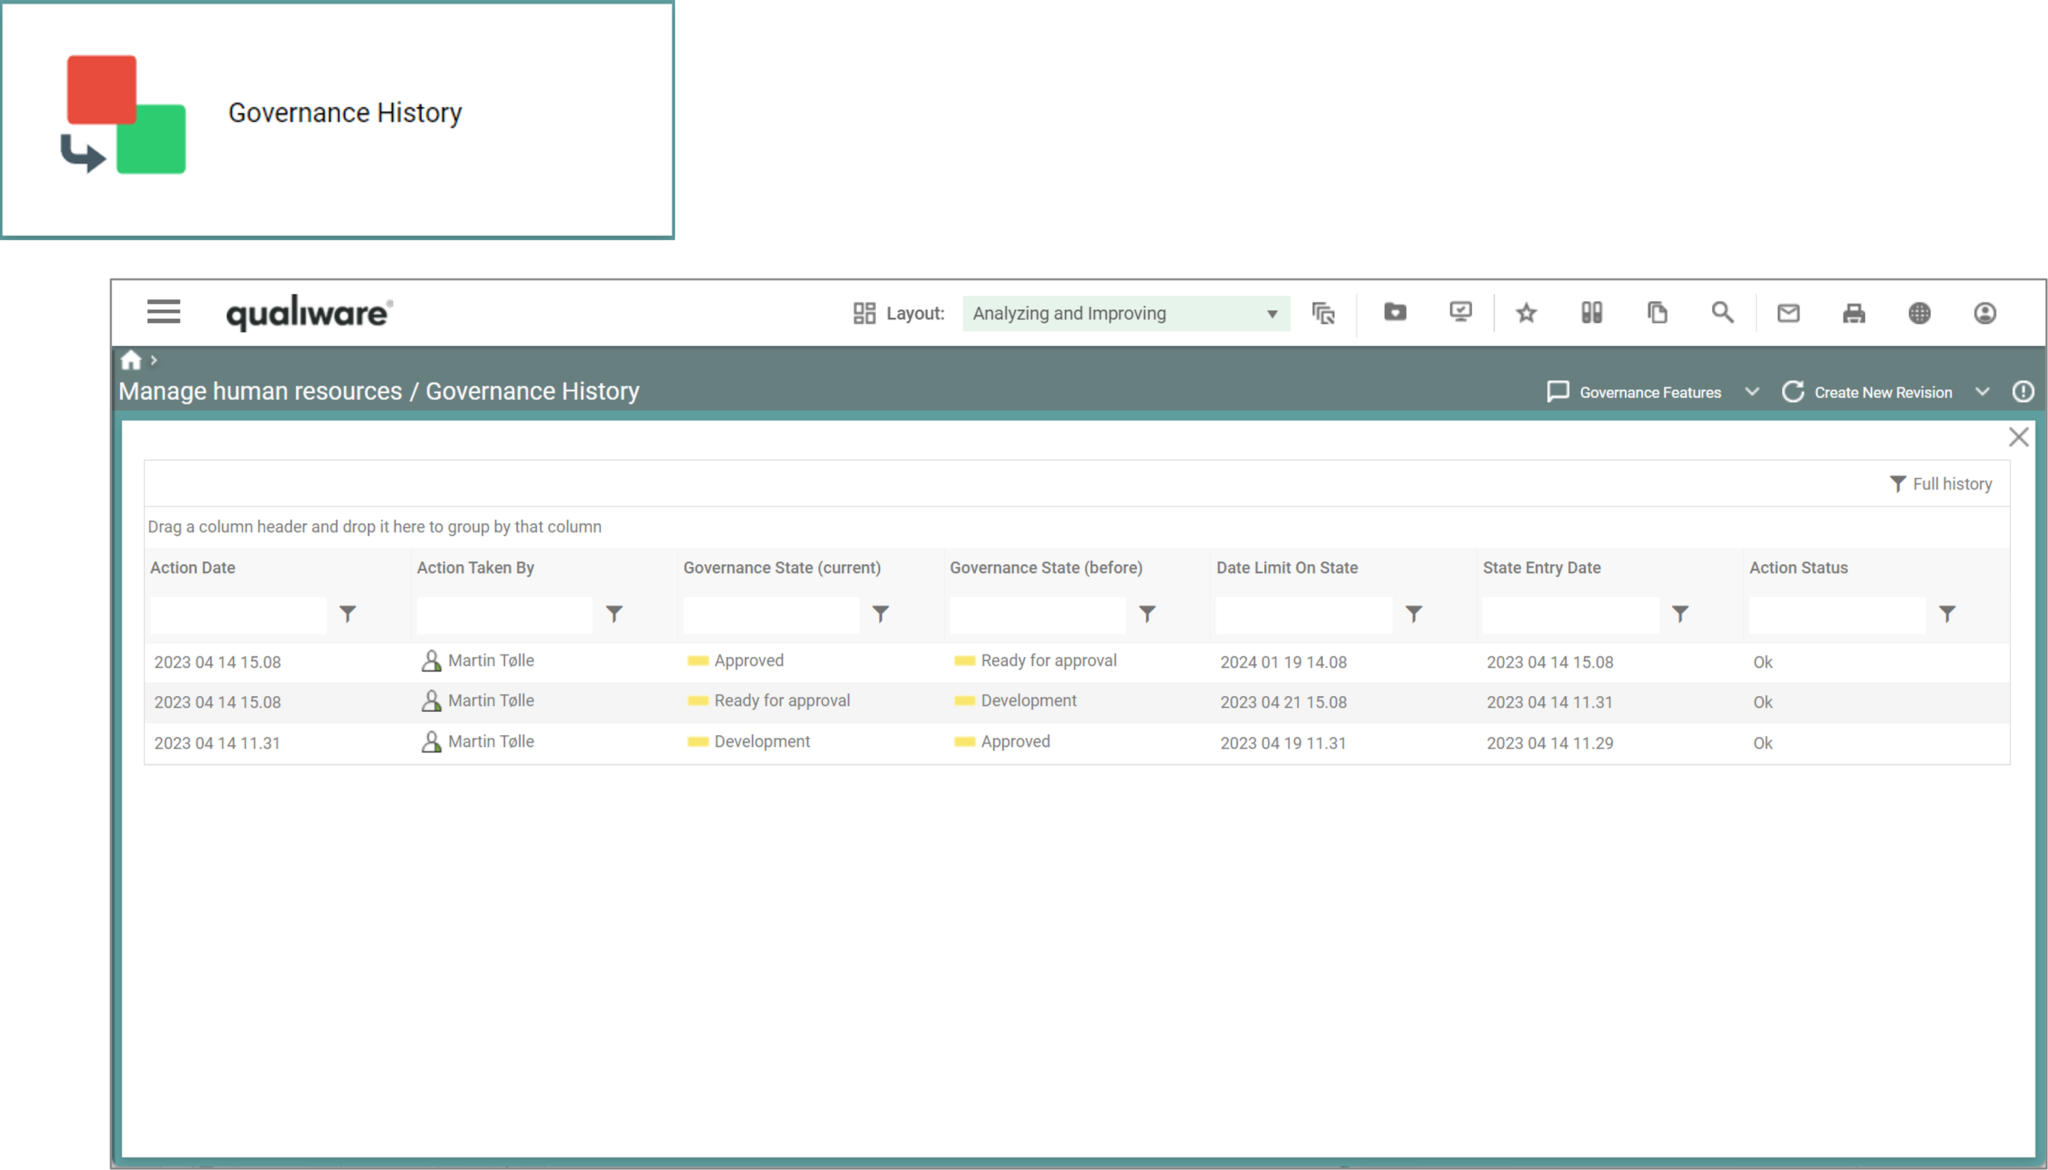Expand the Create New Revision chevron
Viewport: 2048px width, 1170px height.
pyautogui.click(x=1984, y=391)
